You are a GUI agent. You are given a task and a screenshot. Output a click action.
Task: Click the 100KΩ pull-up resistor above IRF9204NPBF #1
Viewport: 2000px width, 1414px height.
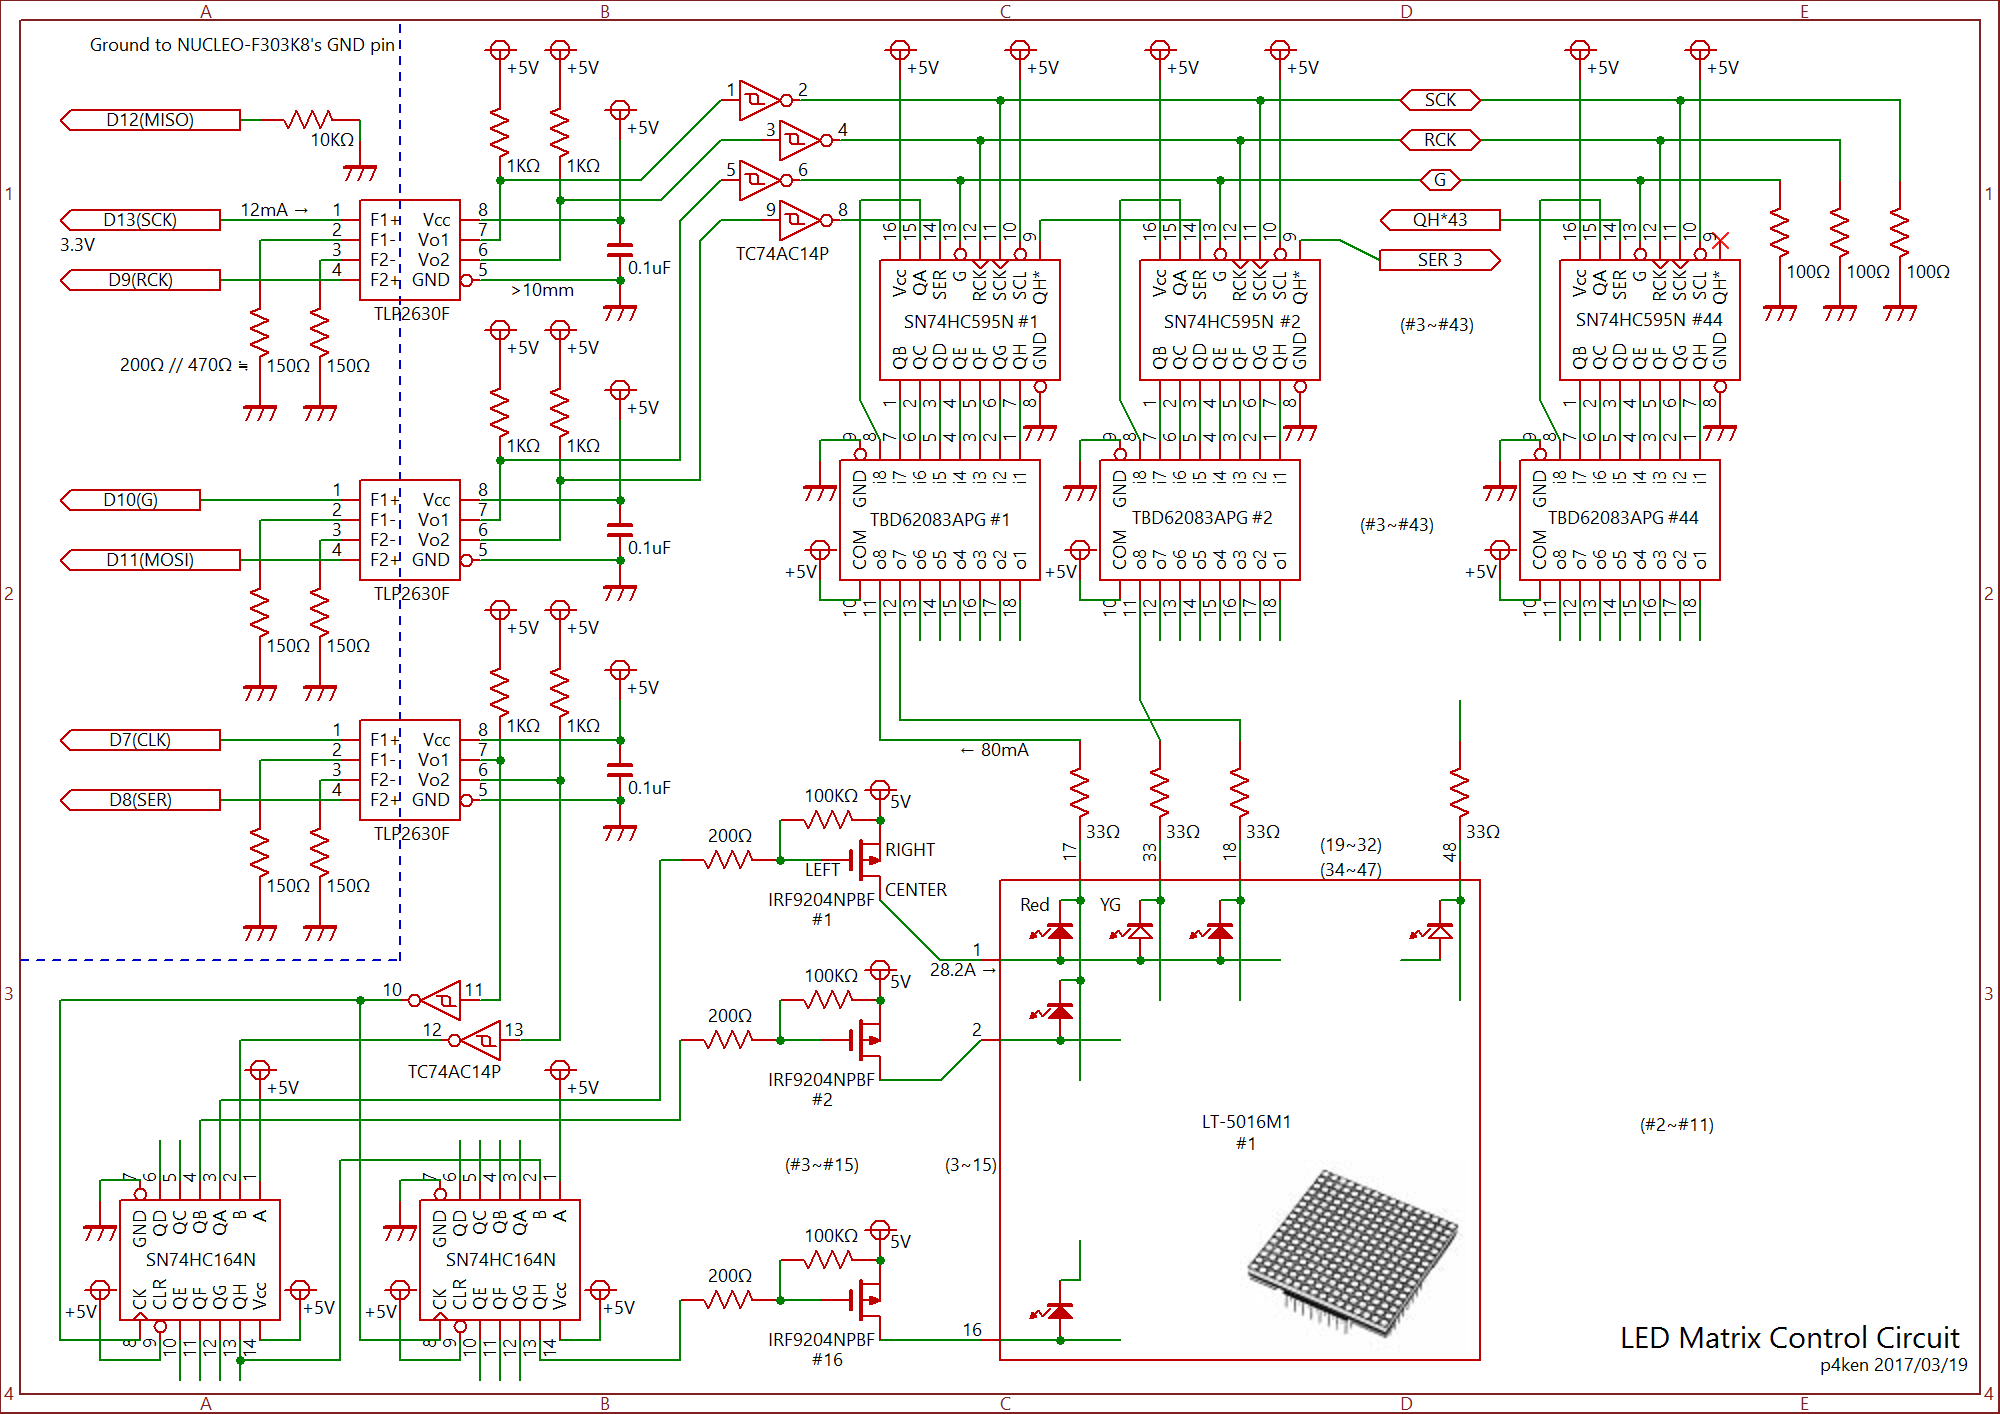828,820
